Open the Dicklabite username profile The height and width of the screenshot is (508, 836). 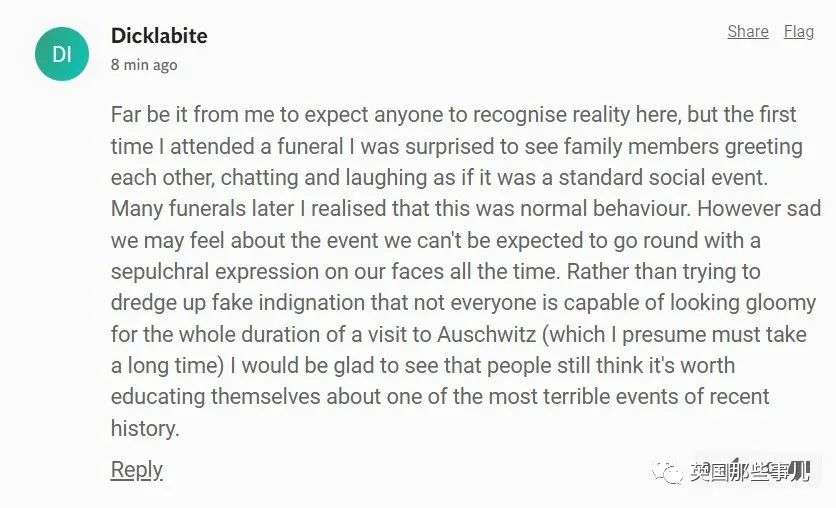(159, 36)
